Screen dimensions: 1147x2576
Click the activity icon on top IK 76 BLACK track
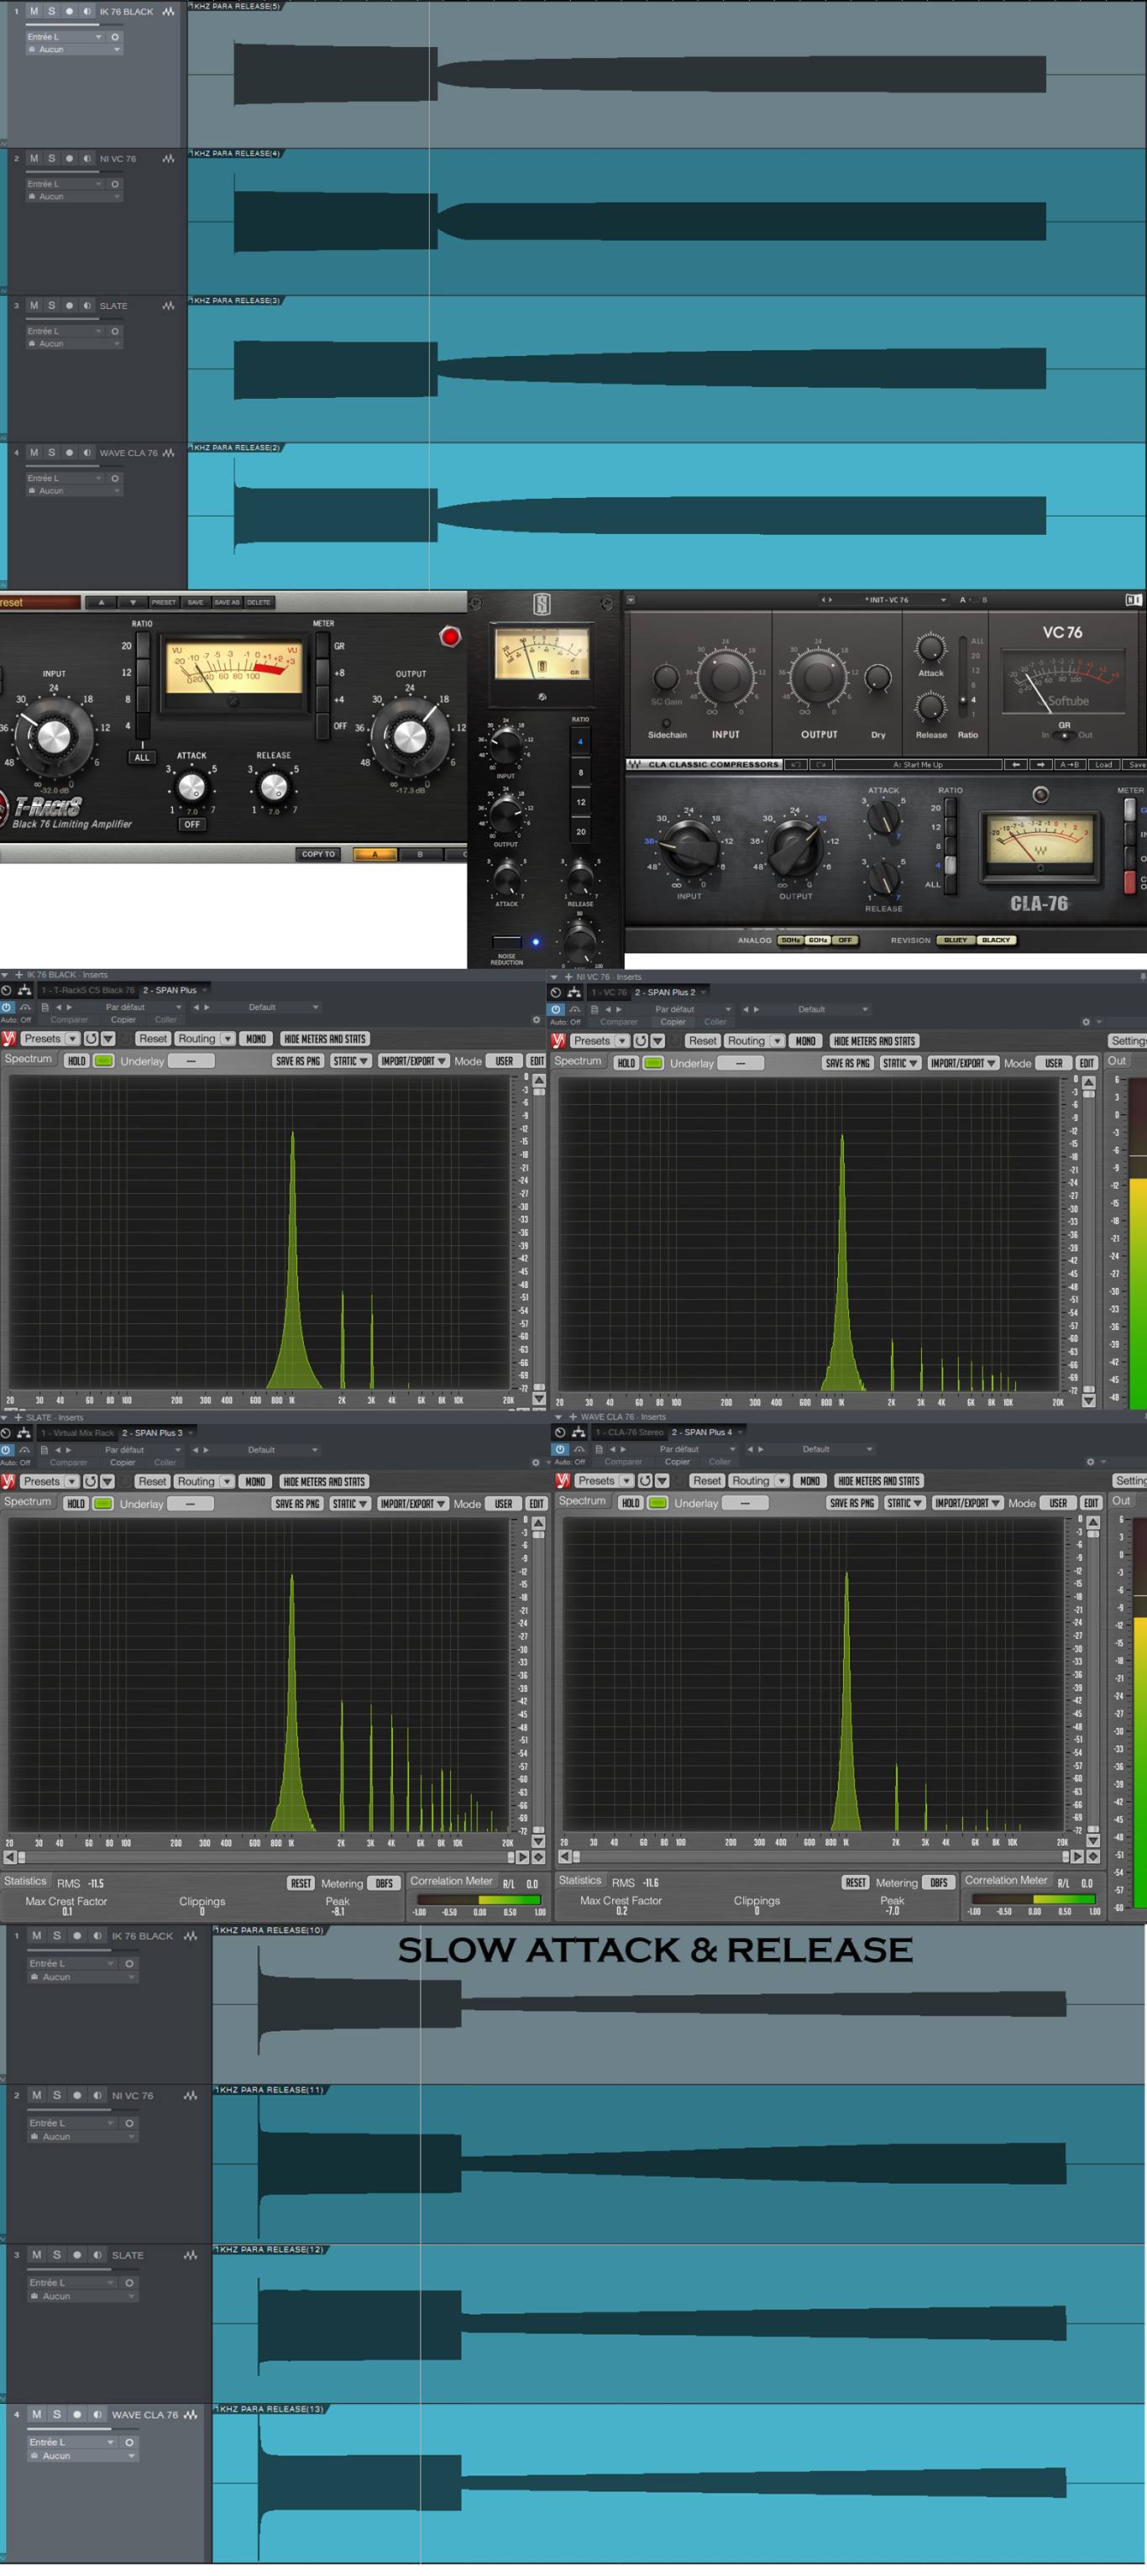168,11
